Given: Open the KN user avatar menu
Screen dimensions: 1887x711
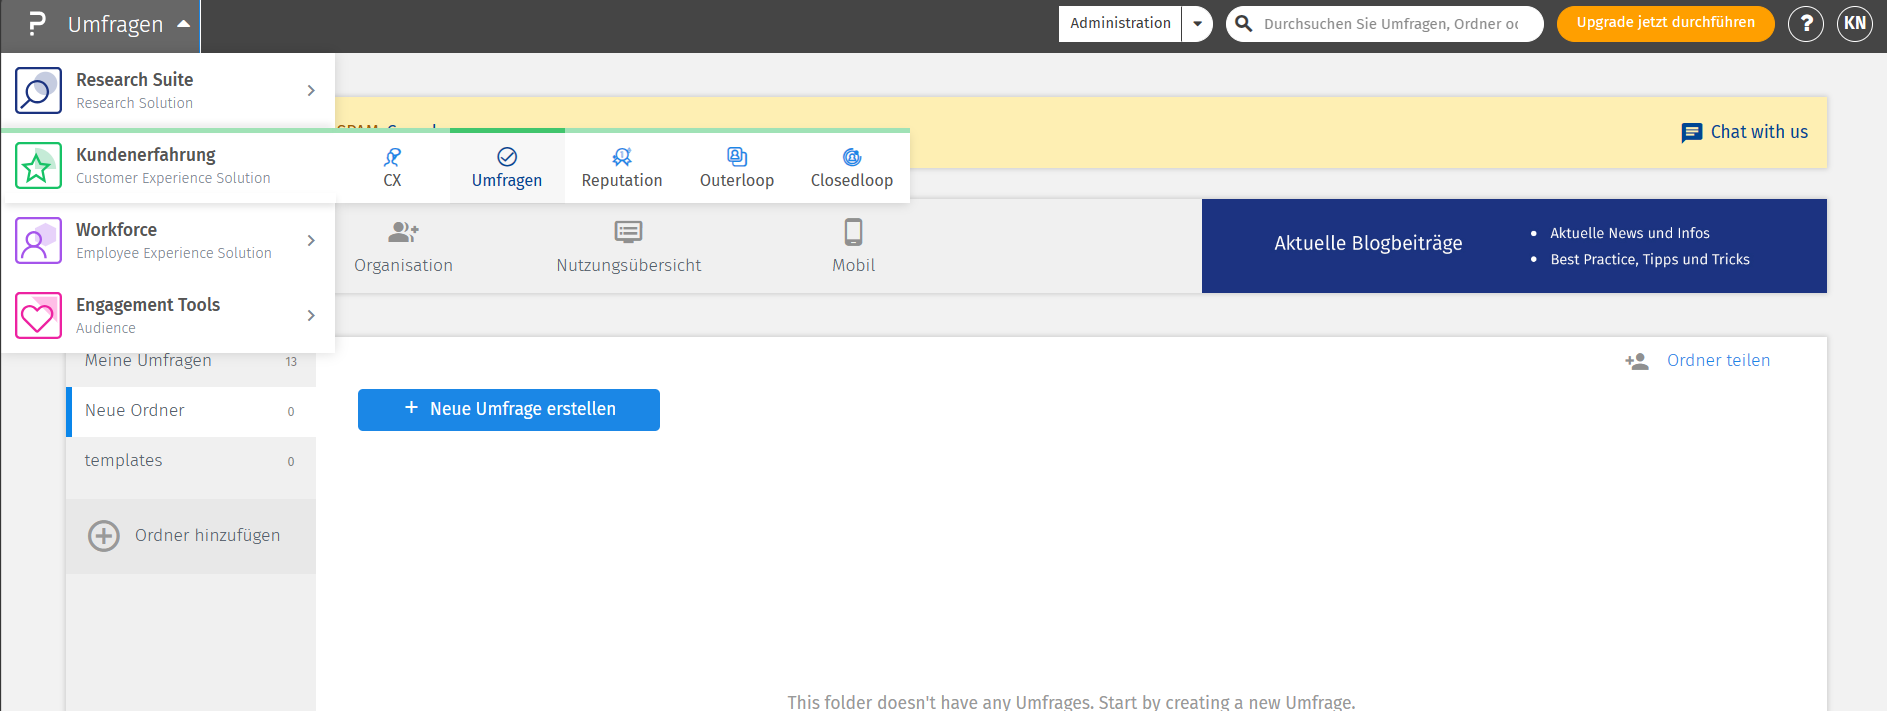Looking at the screenshot, I should [x=1855, y=24].
